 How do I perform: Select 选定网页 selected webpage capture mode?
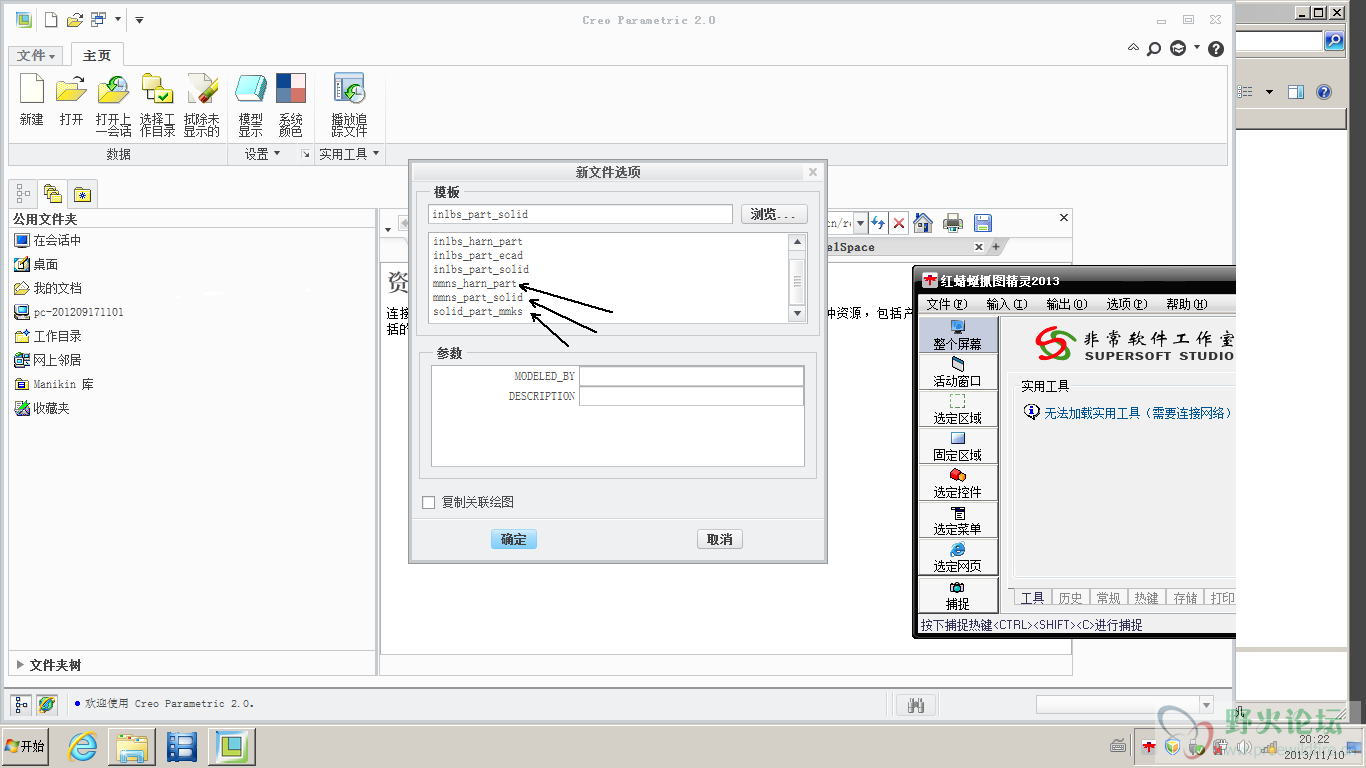pyautogui.click(x=957, y=557)
